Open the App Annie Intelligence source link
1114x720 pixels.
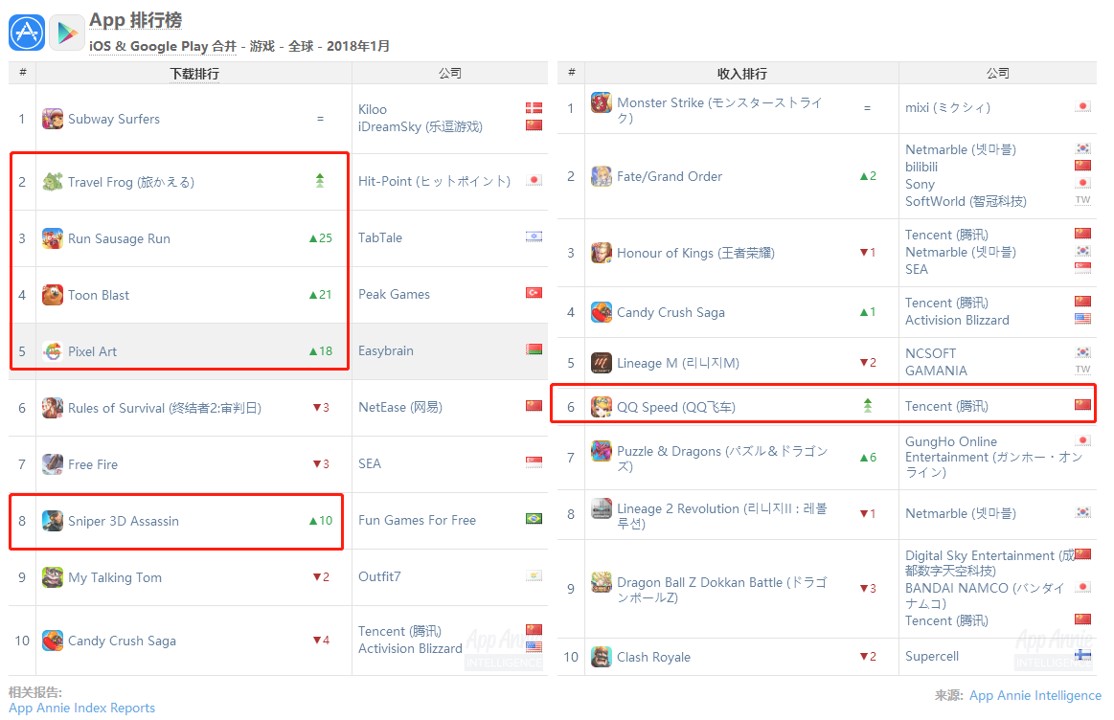coord(1035,695)
